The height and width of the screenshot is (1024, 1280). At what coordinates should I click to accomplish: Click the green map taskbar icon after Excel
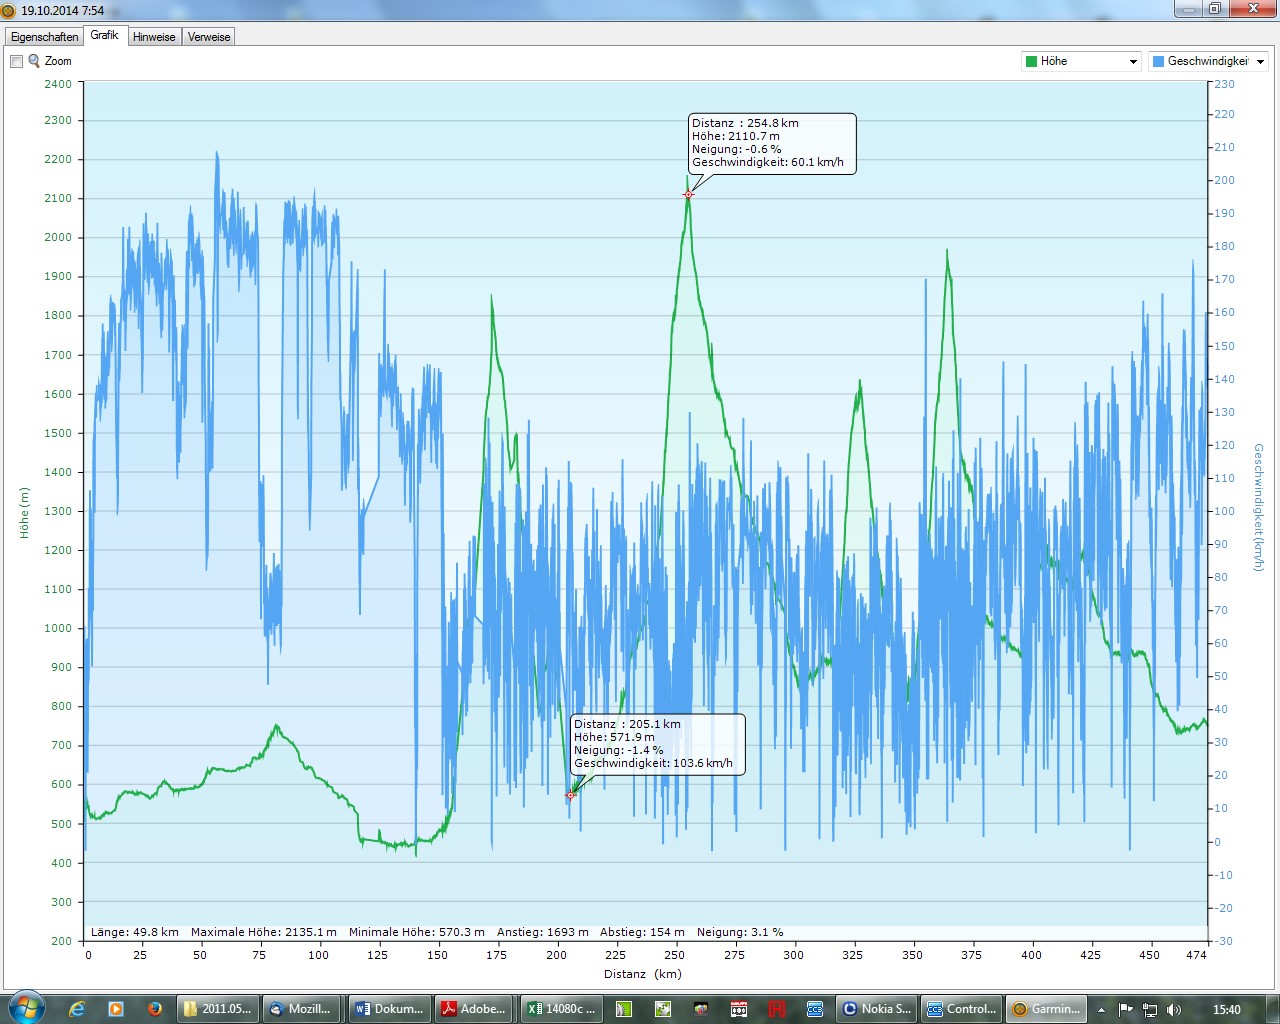[x=624, y=1009]
